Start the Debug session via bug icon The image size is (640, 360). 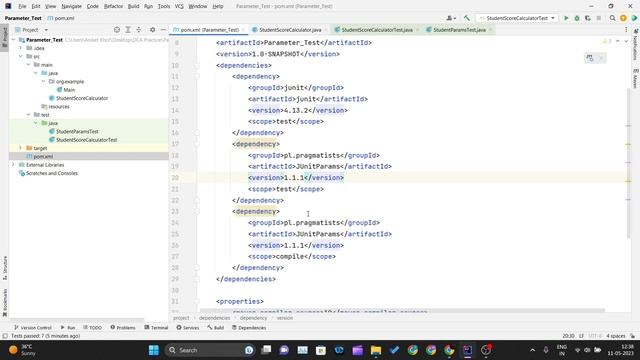[x=577, y=18]
